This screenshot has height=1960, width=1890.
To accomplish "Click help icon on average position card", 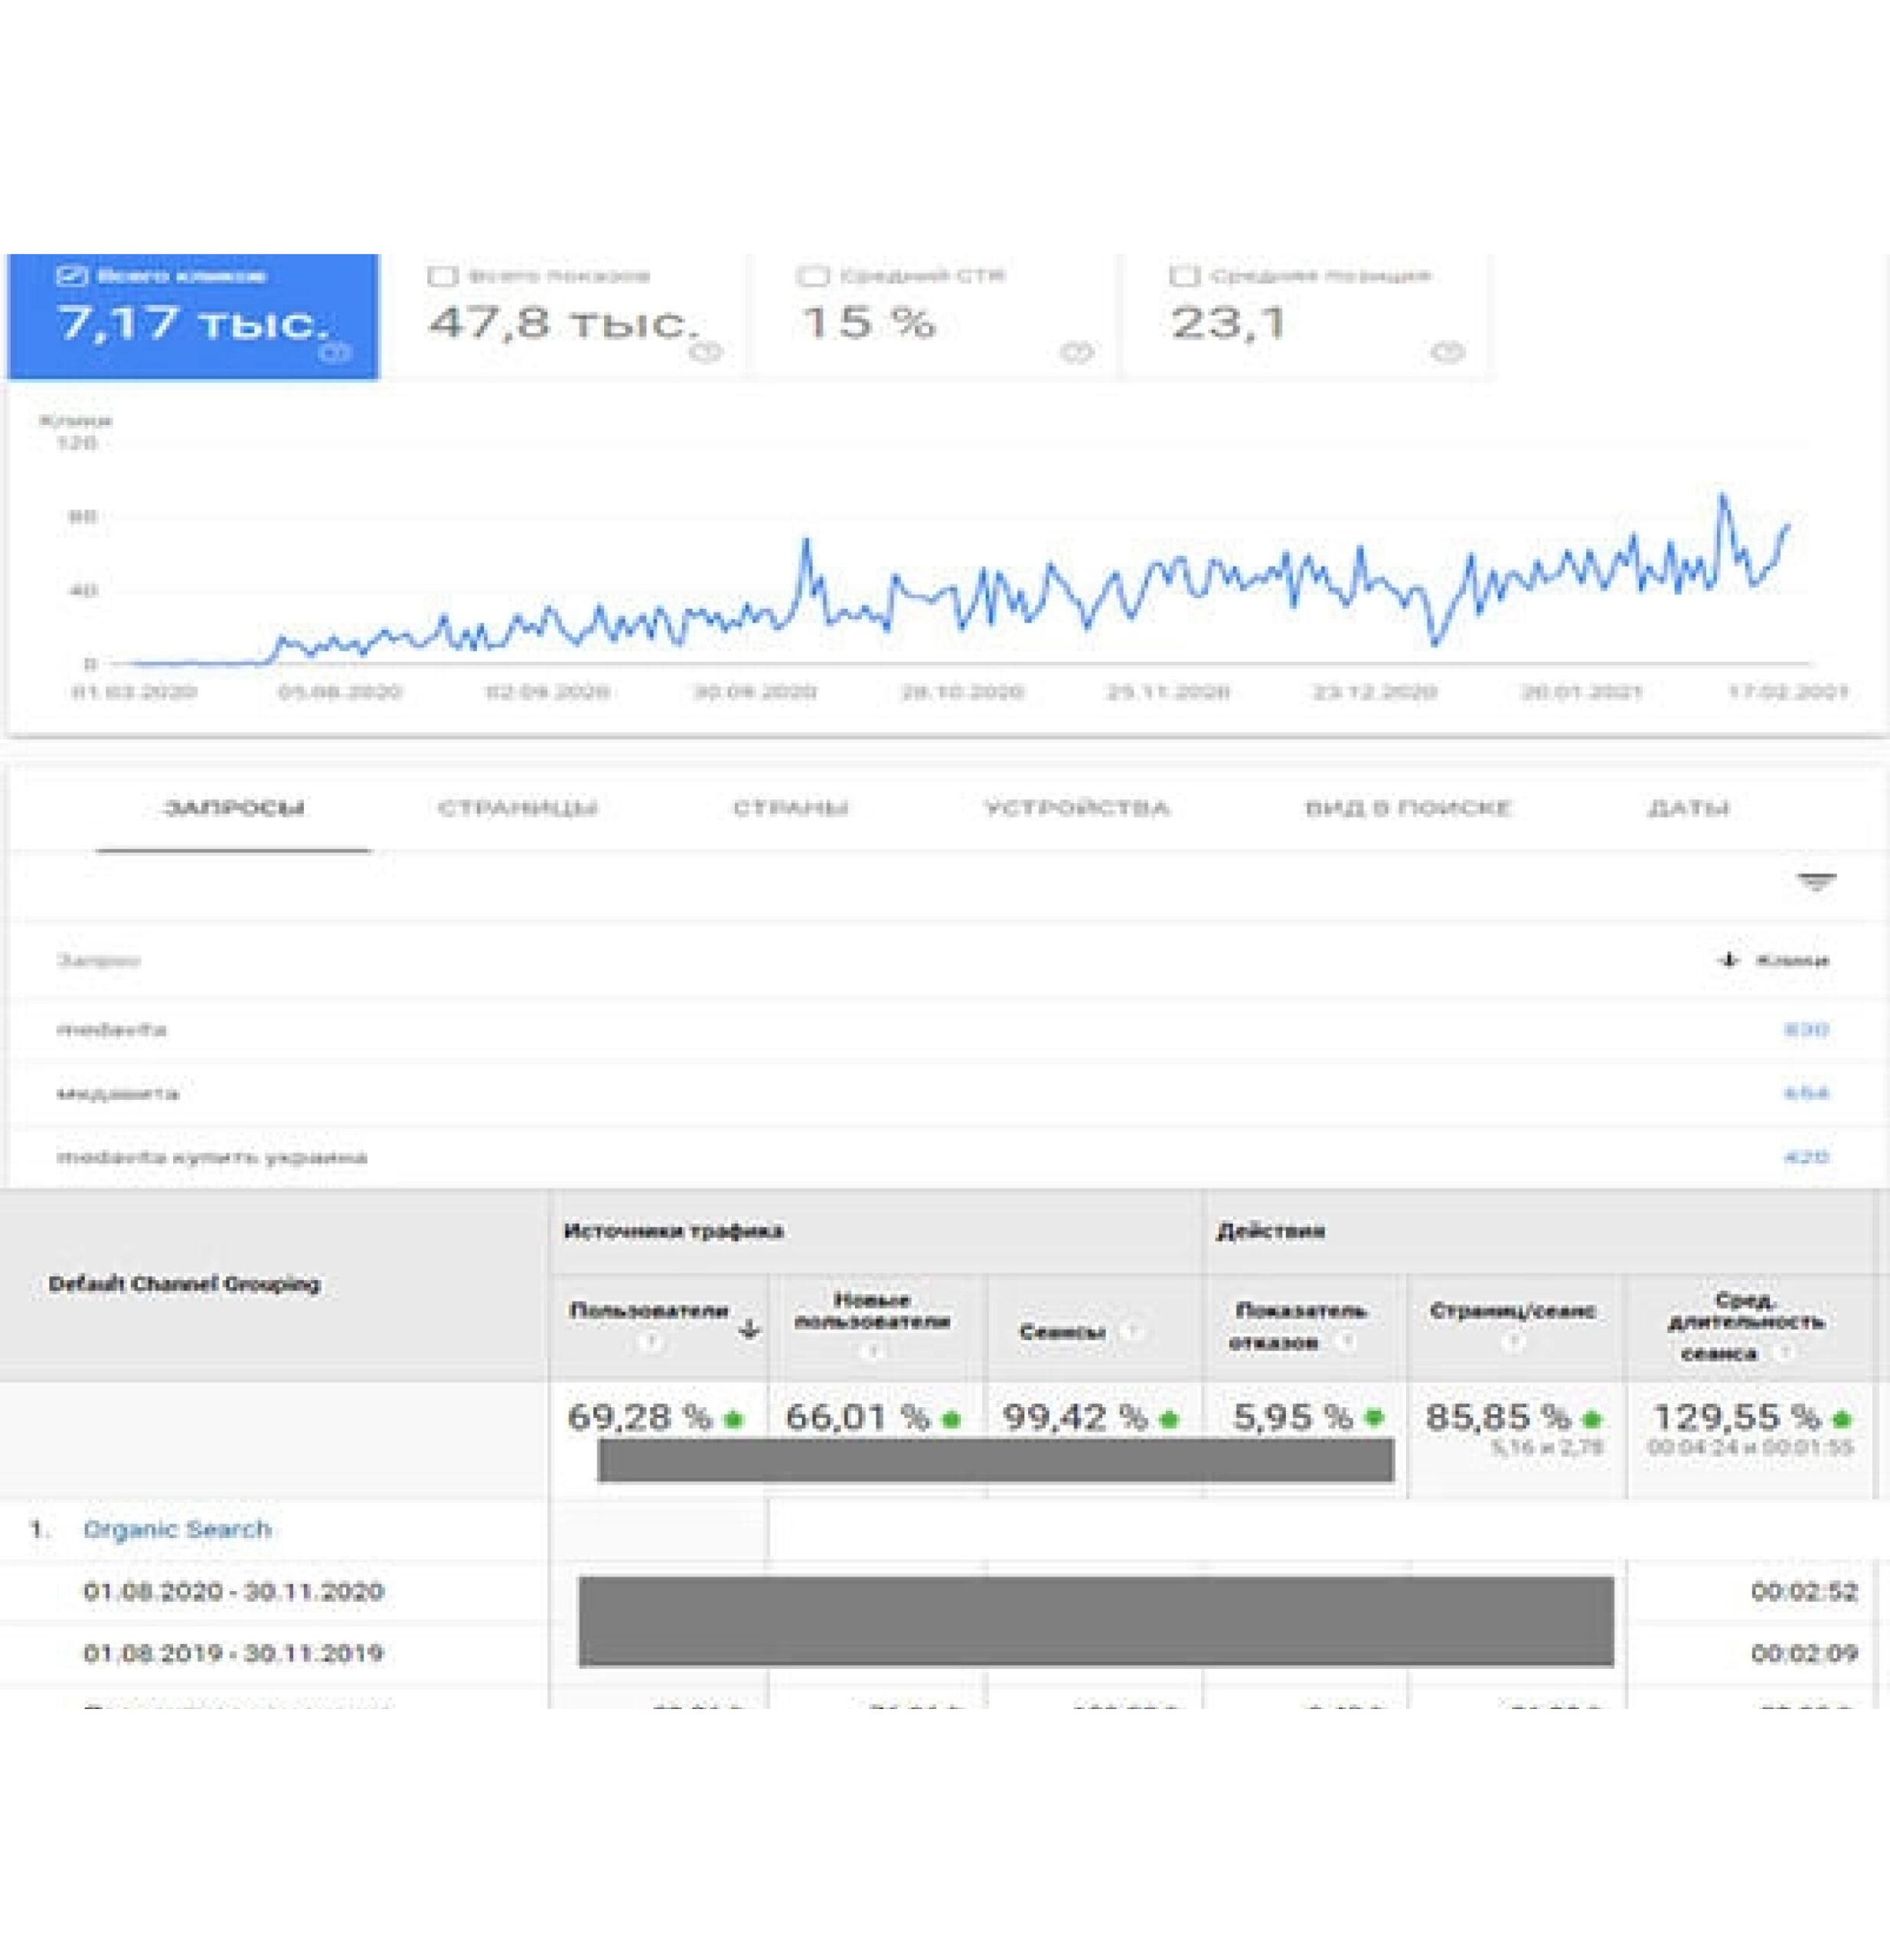I will [x=1447, y=352].
